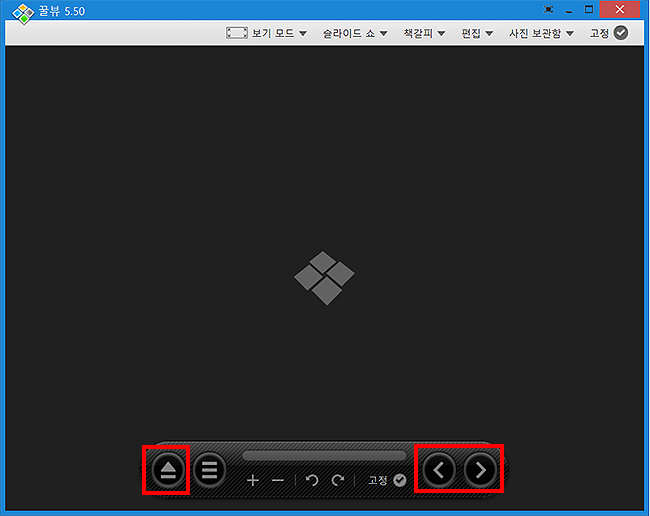The image size is (650, 516).
Task: Minimize the 꿀뷰 window
Action: coord(569,10)
